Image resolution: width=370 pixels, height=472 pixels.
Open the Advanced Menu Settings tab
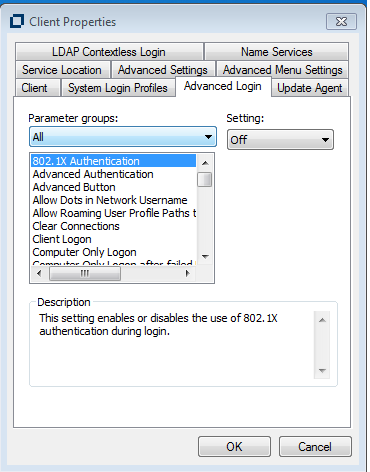283,70
